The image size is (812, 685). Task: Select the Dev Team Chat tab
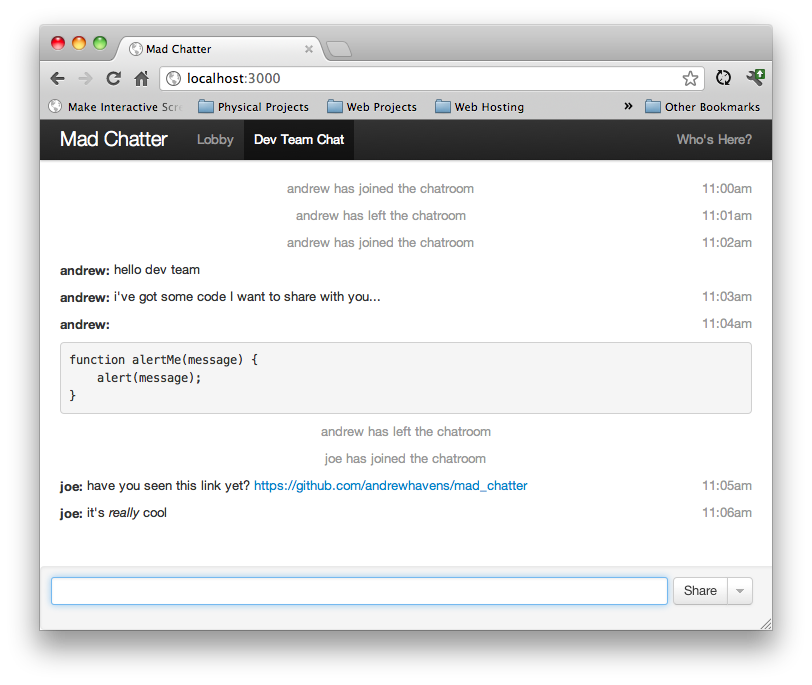pos(299,140)
